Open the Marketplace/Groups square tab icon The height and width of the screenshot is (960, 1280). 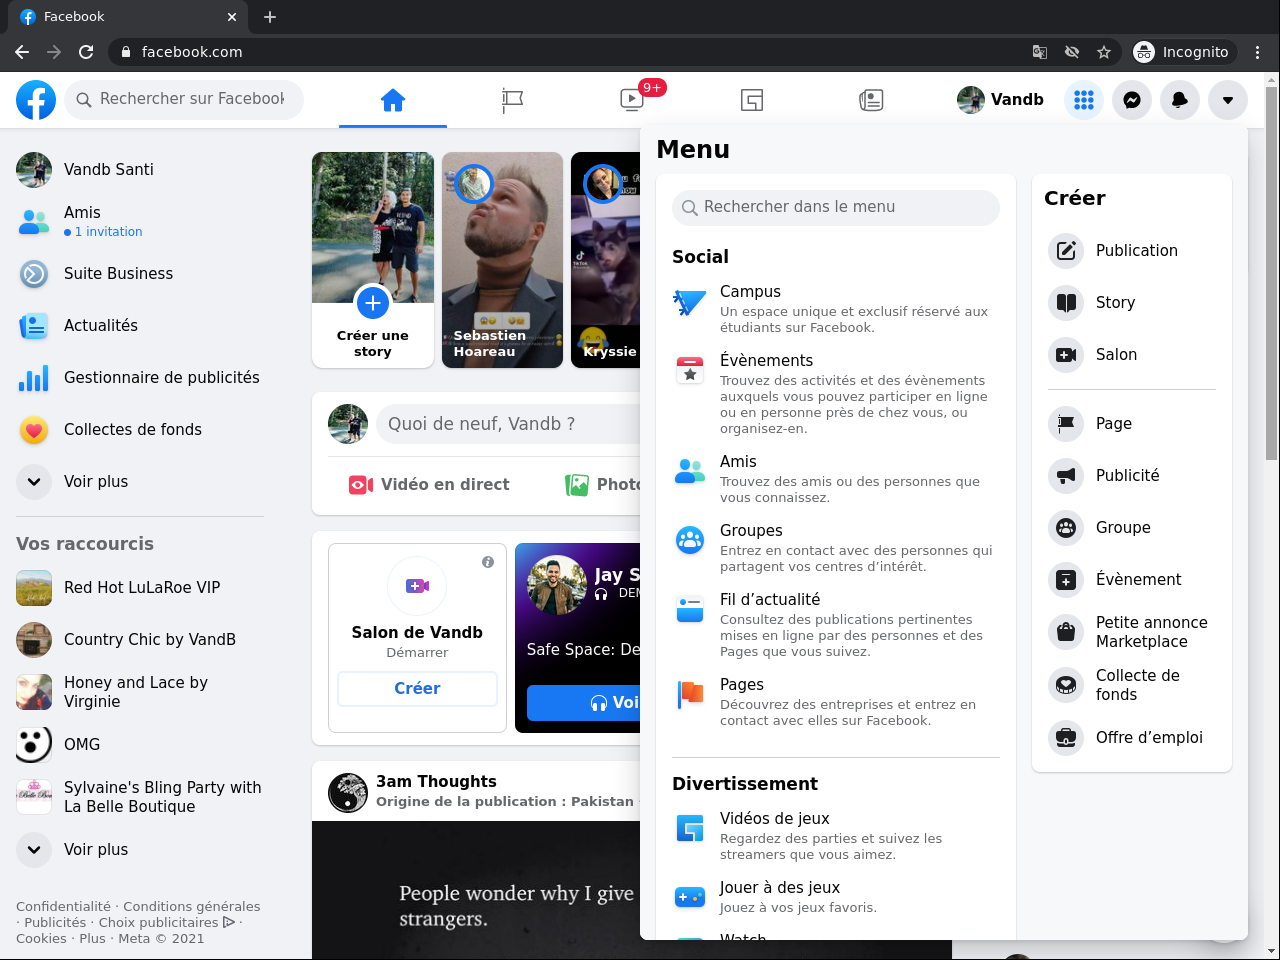pos(752,100)
